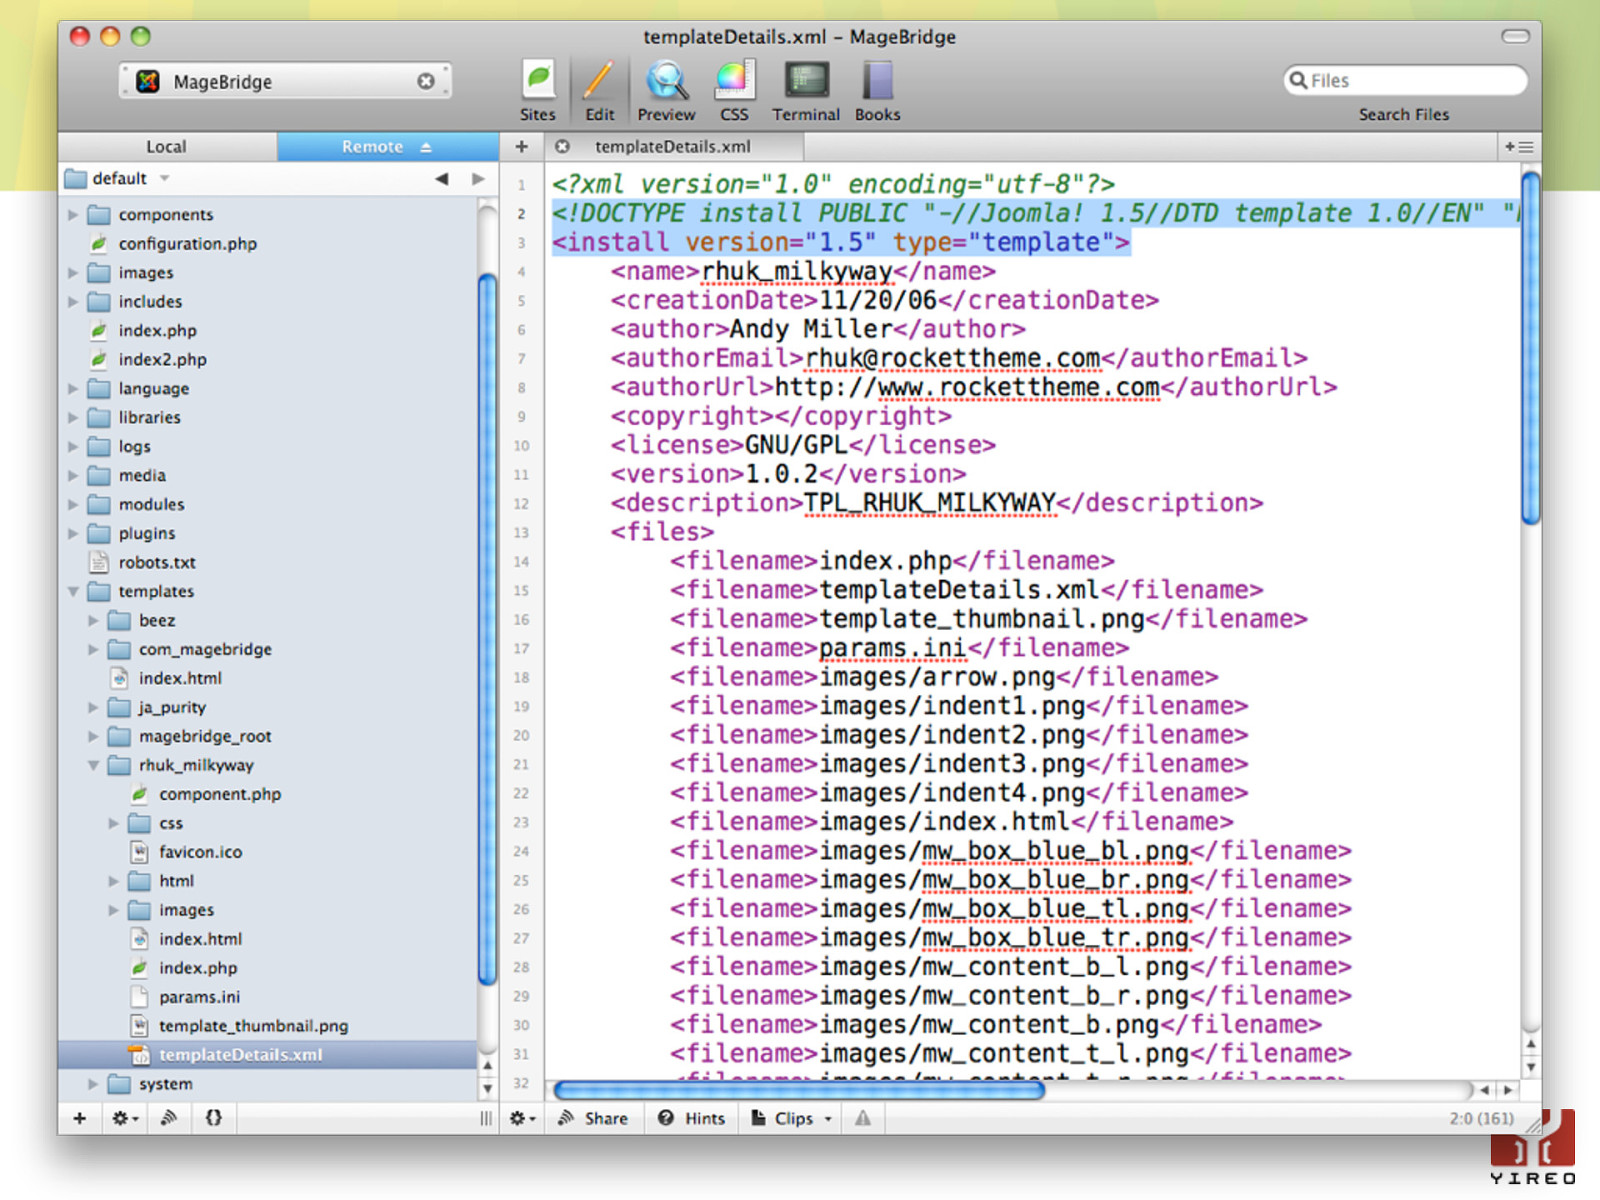Click file browser scroll down arrow

click(x=487, y=1089)
